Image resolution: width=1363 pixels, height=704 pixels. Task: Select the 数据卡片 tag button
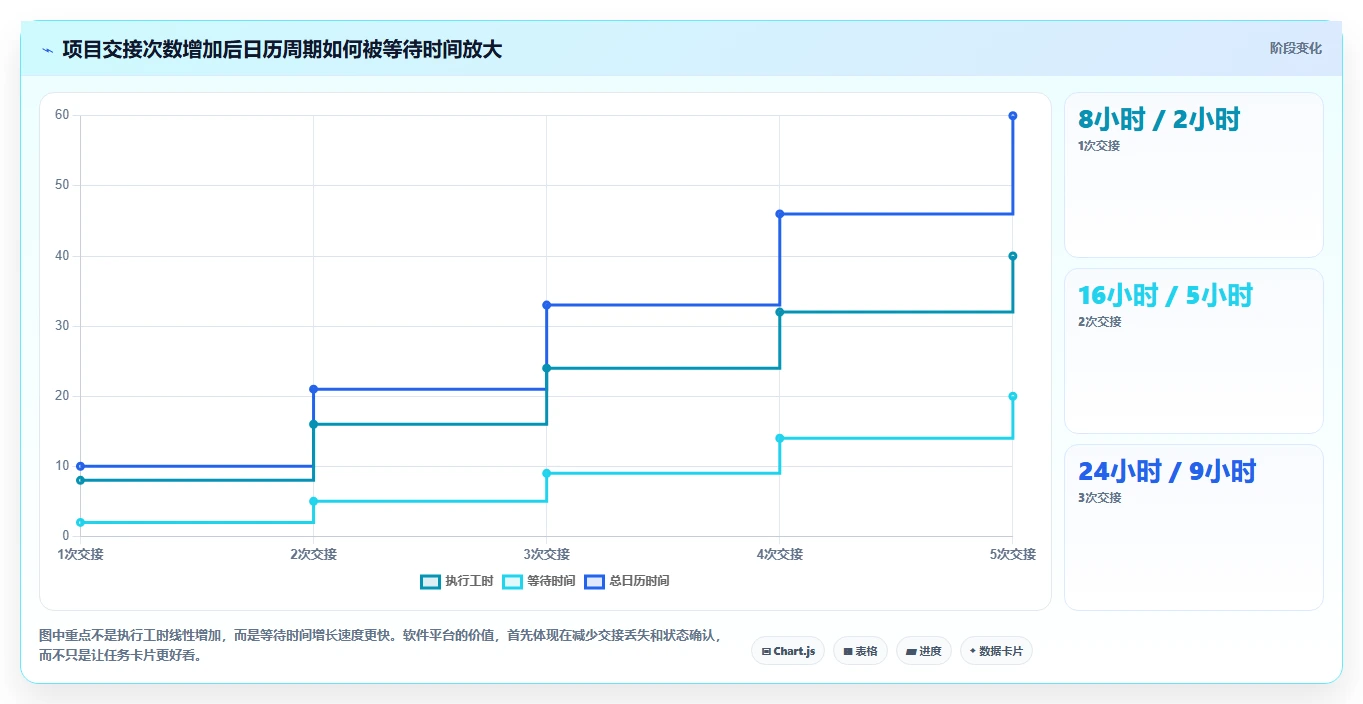point(996,651)
